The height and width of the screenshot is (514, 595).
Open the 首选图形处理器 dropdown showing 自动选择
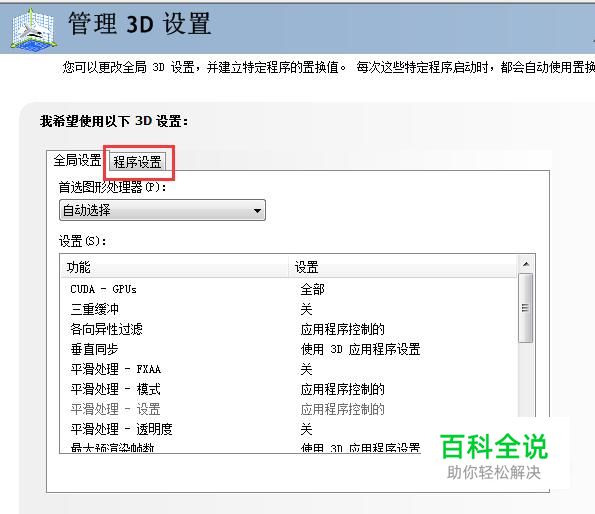[162, 210]
